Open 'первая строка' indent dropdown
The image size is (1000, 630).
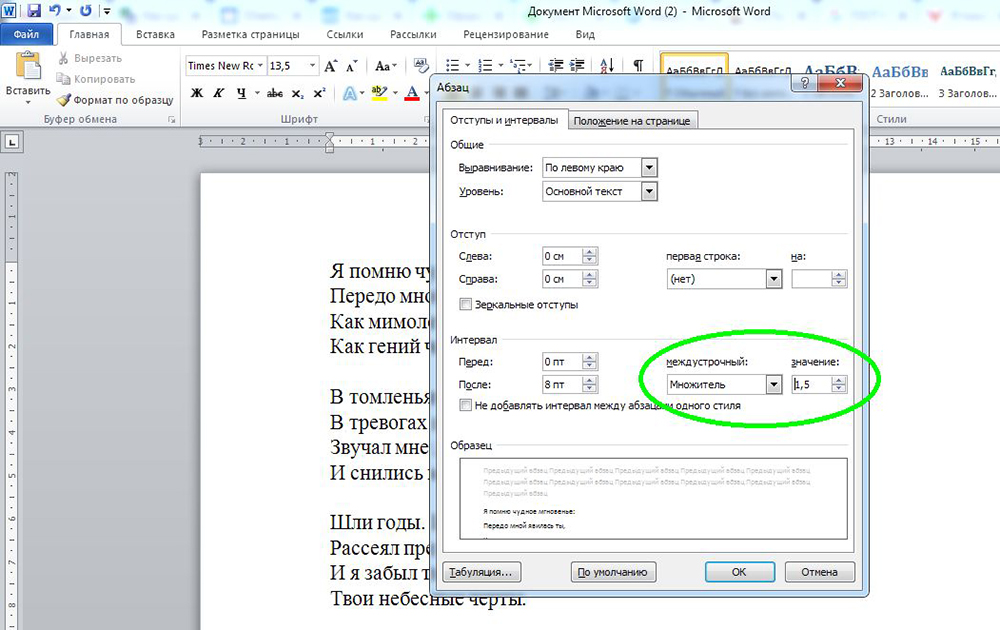pos(774,279)
